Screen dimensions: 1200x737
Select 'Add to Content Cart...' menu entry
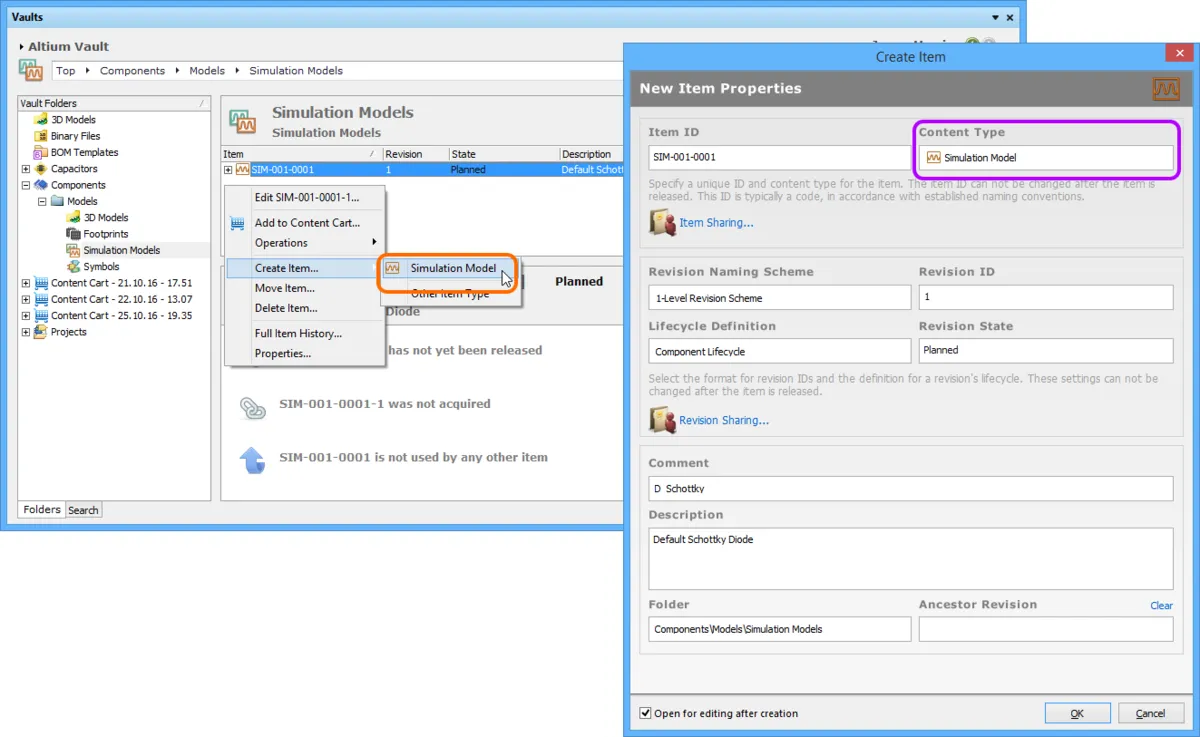point(305,223)
